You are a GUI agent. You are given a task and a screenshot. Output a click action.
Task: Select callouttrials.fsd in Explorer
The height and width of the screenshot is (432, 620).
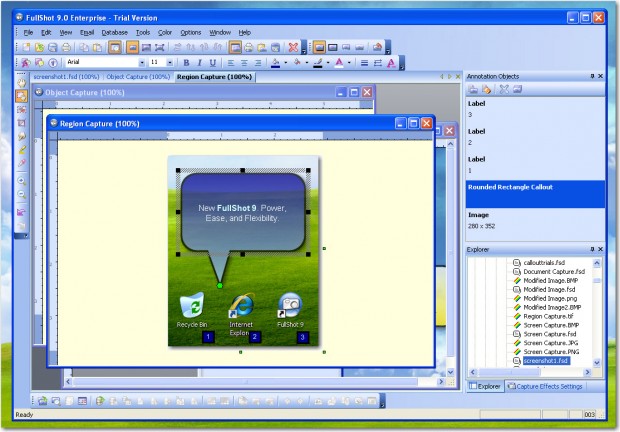[x=544, y=263]
